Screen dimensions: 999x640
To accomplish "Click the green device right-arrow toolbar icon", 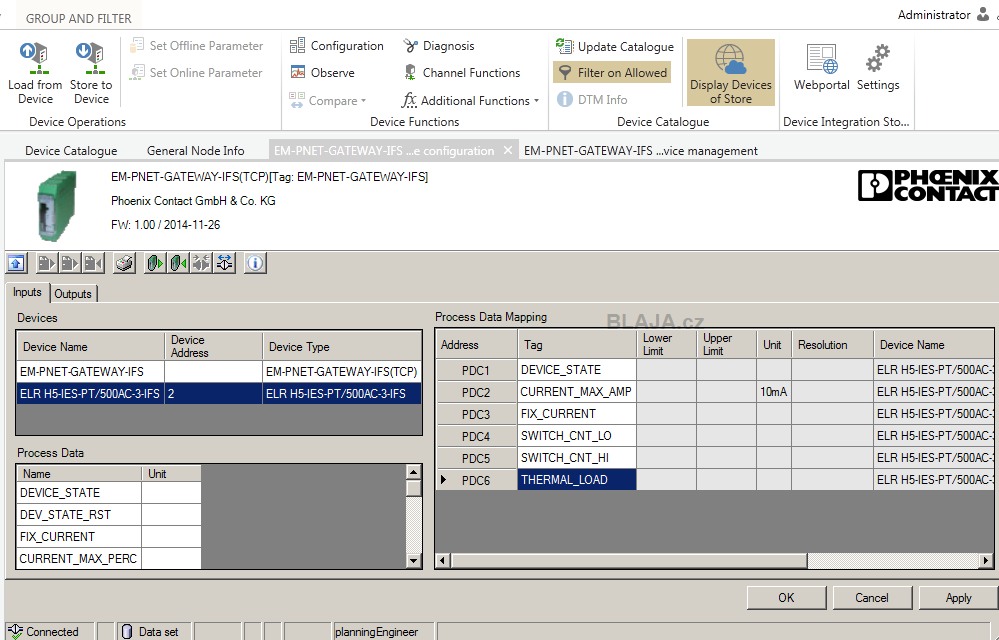I will 155,262.
